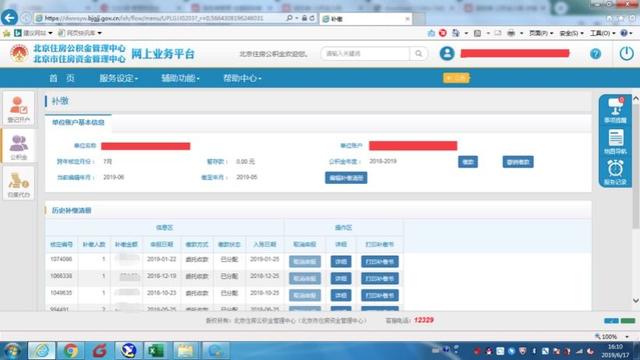The height and width of the screenshot is (360, 640).
Task: Expand the 服务设定 navigation menu
Action: click(x=118, y=78)
